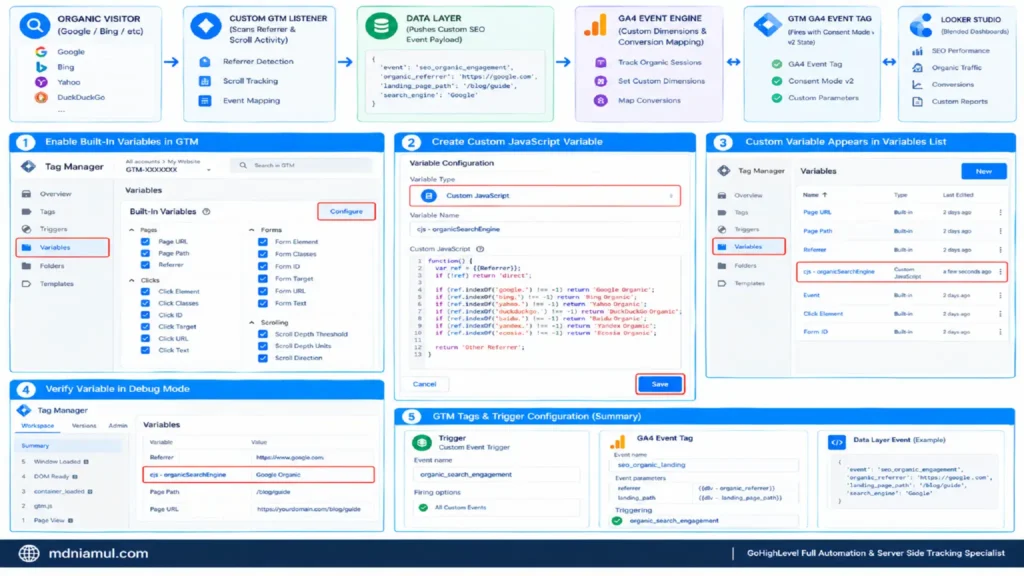Open kebab menu for cjs - organicSearchEngine row
Viewport: 1024px width, 576px height.
point(1000,272)
